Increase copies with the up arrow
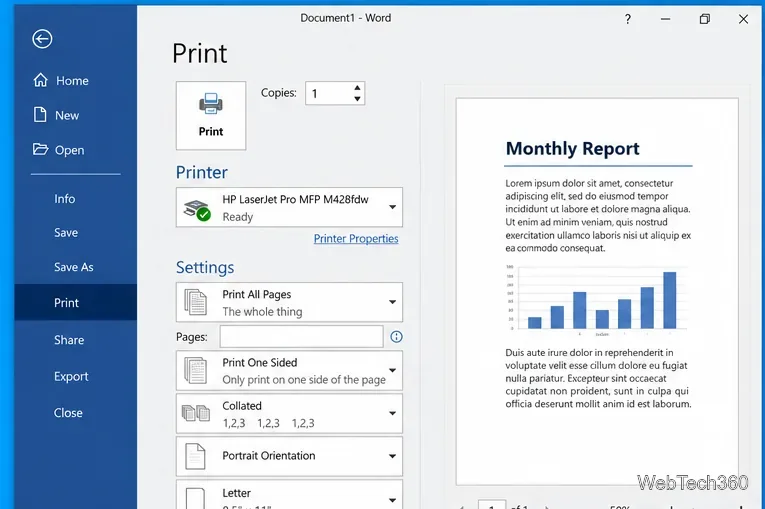Image resolution: width=765 pixels, height=509 pixels. coord(358,88)
